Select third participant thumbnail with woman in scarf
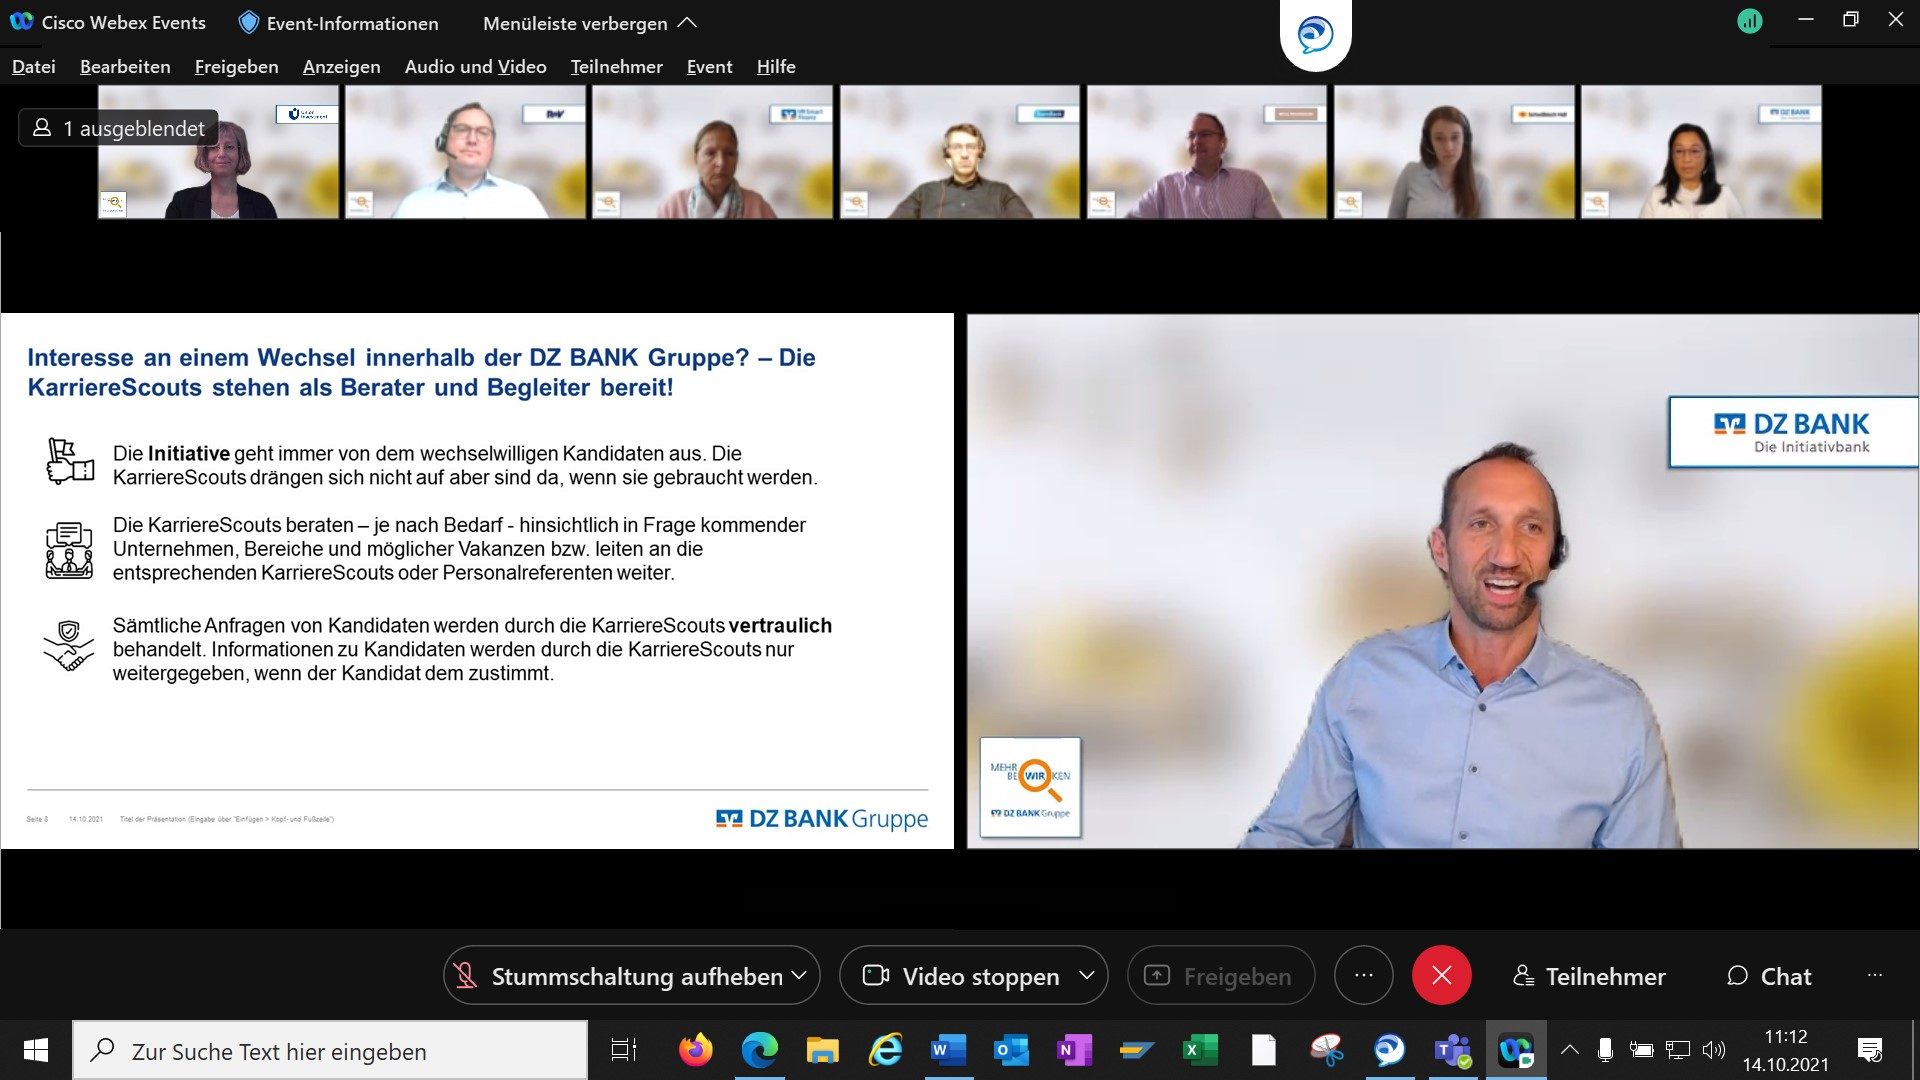This screenshot has width=1920, height=1080. [712, 152]
